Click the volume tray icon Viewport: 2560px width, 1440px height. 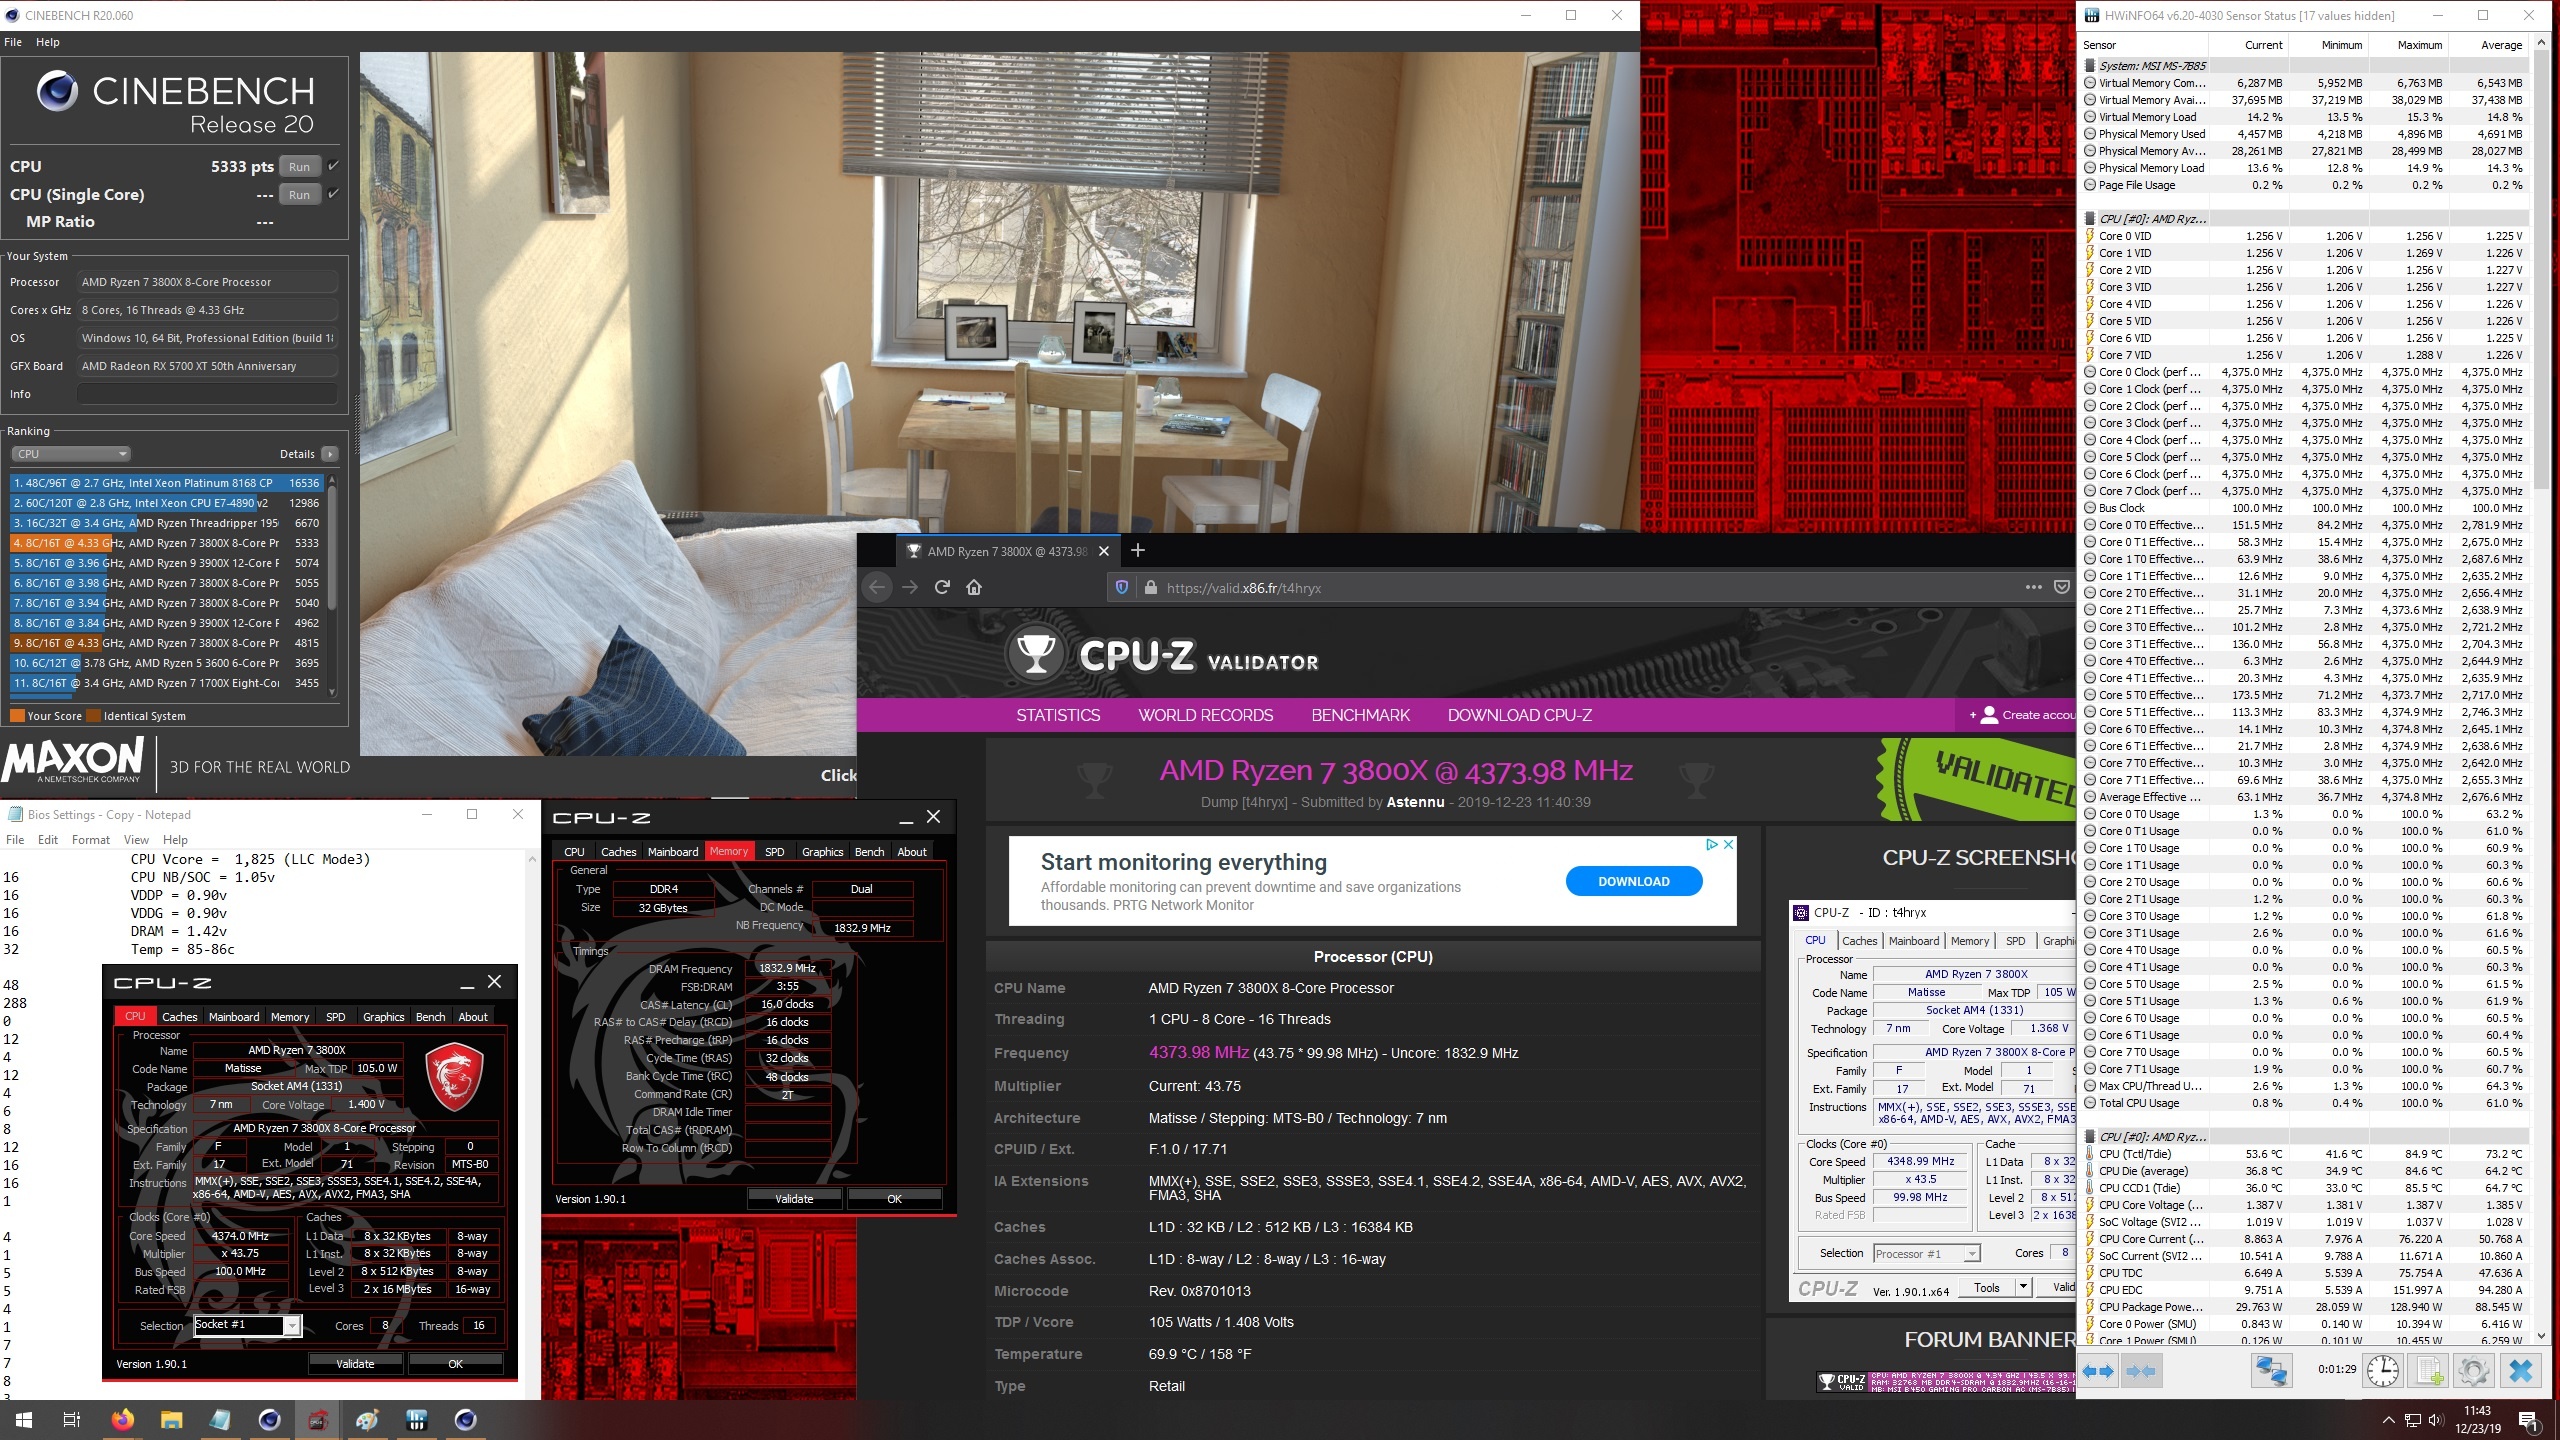click(x=2435, y=1420)
